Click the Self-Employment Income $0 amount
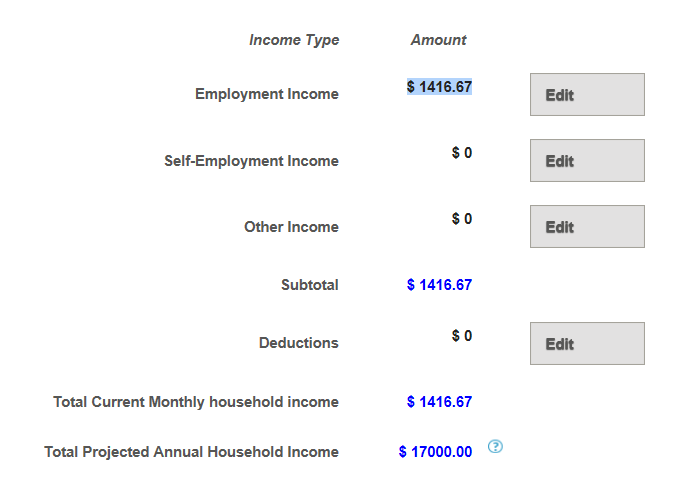 point(461,153)
